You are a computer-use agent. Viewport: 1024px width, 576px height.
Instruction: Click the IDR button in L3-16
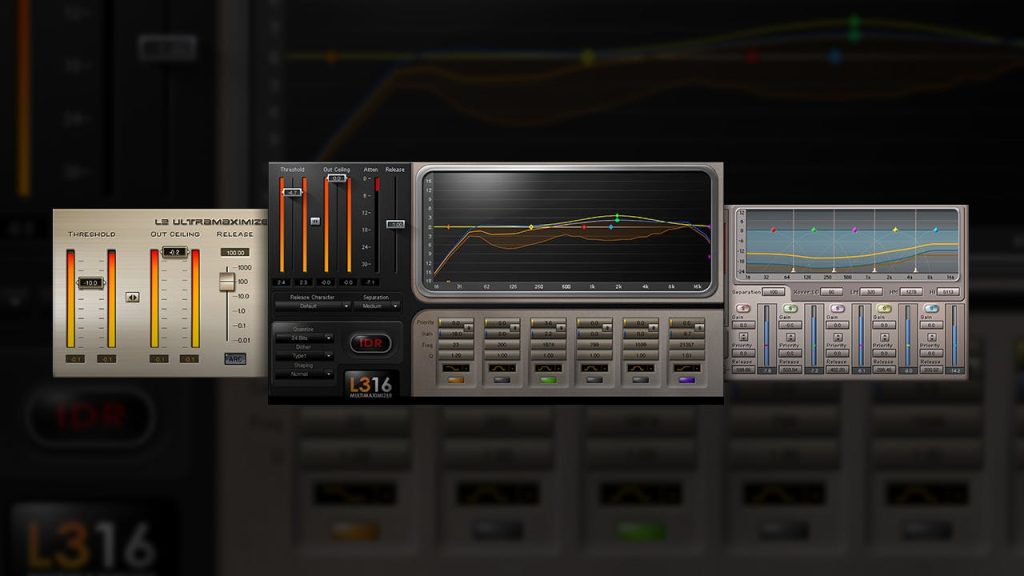[369, 343]
